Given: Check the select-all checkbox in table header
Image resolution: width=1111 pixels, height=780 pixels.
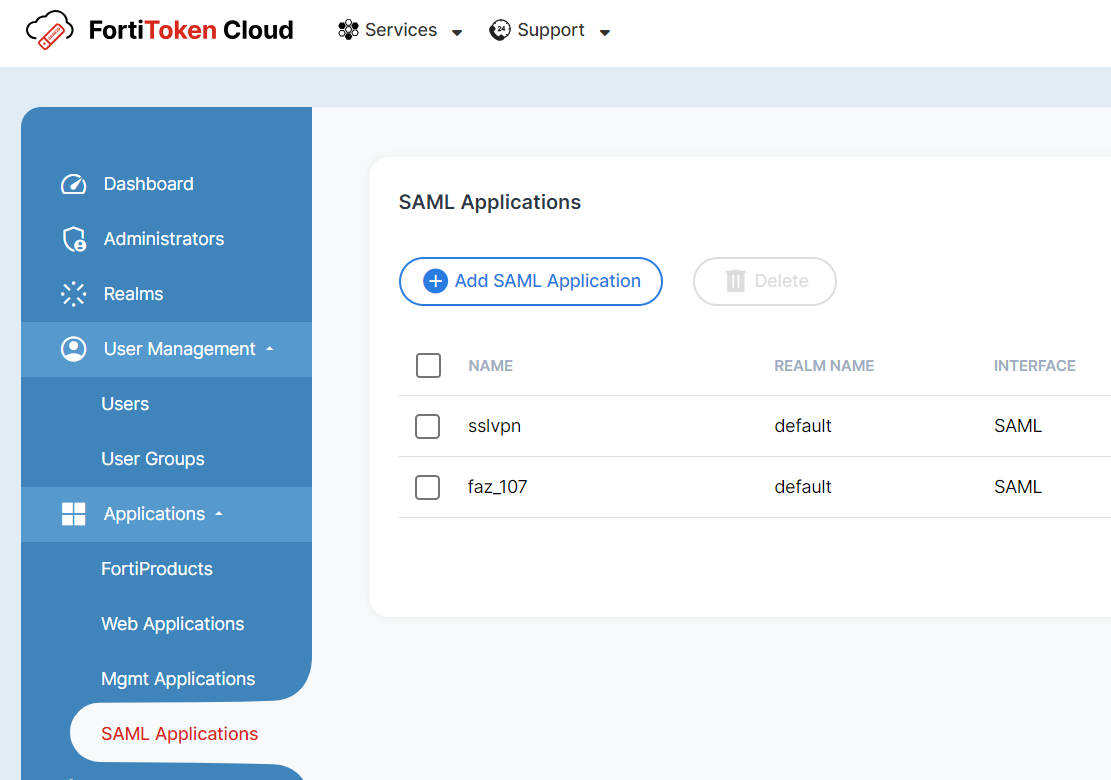Looking at the screenshot, I should tap(428, 365).
